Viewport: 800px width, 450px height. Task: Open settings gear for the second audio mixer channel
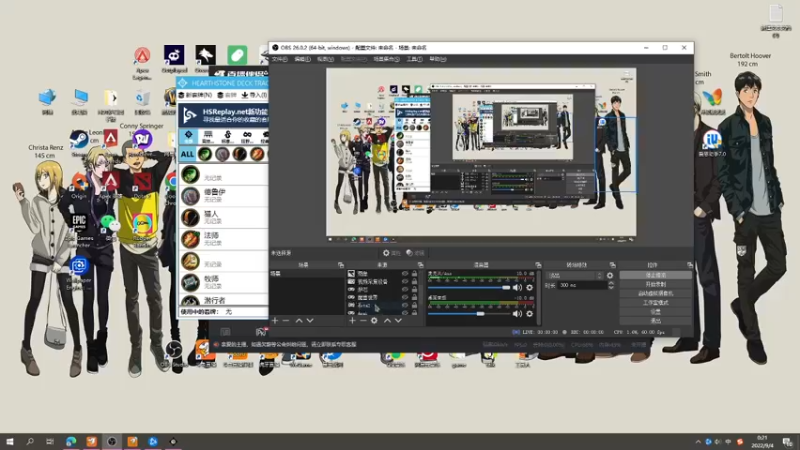530,314
